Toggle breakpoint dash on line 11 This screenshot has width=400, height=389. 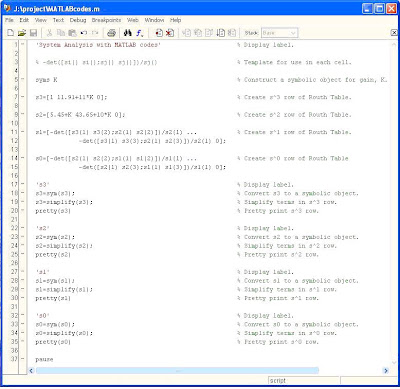pos(23,132)
